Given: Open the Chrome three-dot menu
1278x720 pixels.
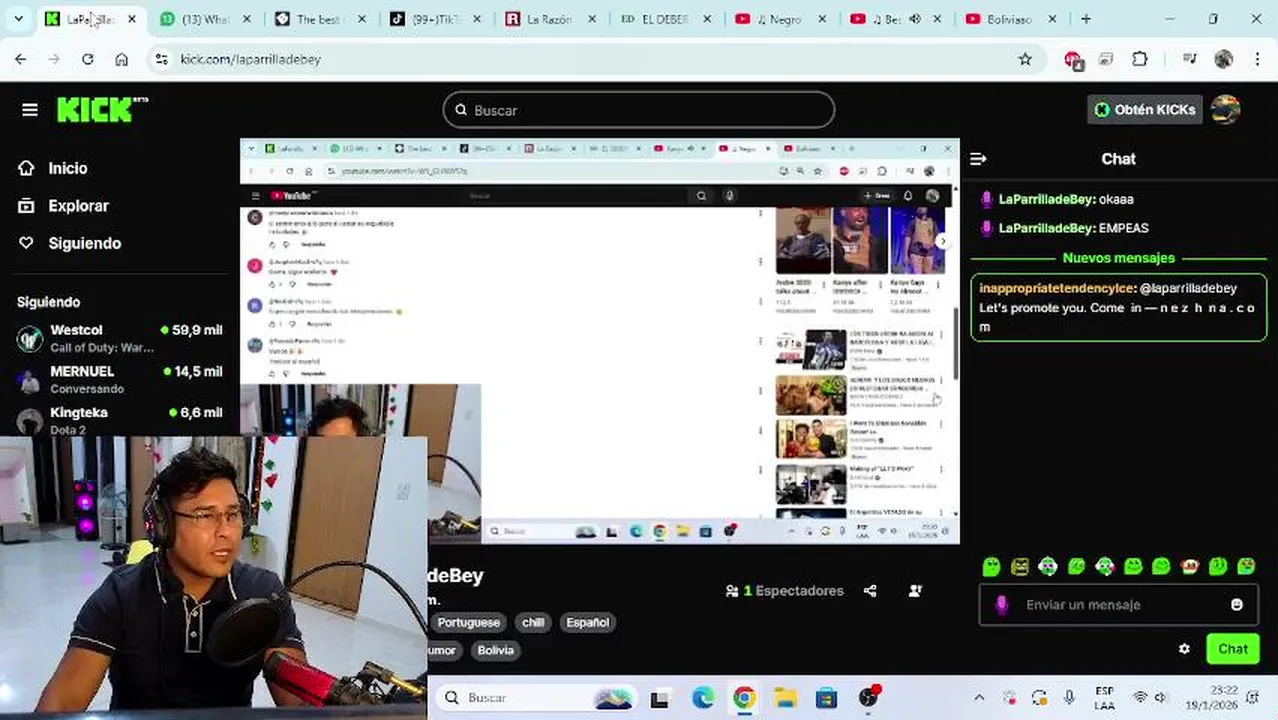Looking at the screenshot, I should click(1257, 59).
